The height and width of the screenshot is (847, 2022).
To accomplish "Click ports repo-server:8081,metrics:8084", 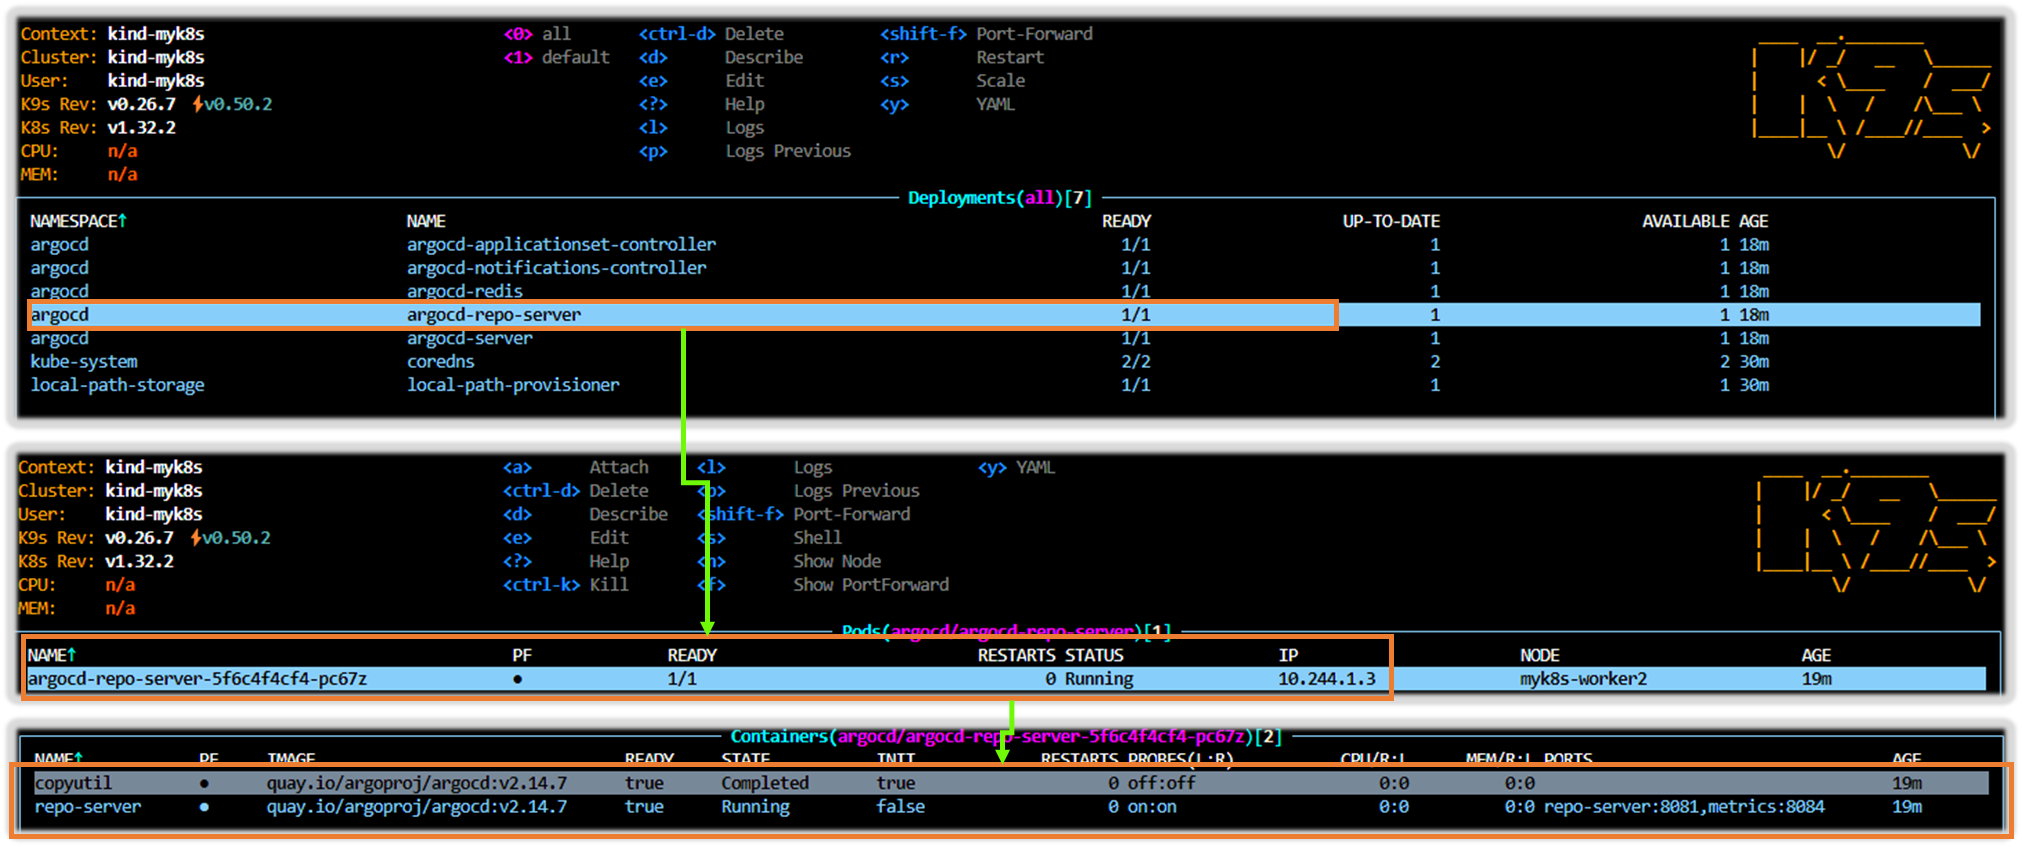I will coord(1684,807).
